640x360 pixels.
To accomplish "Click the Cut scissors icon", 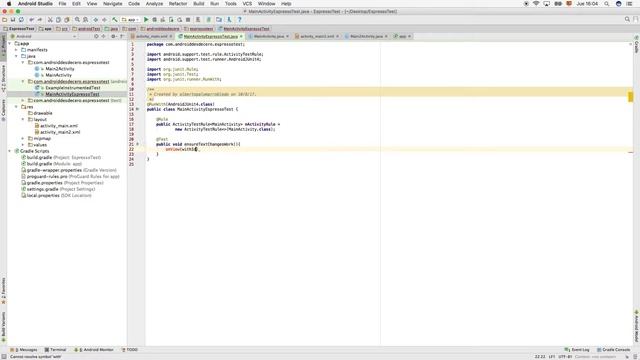I will pos(50,20).
